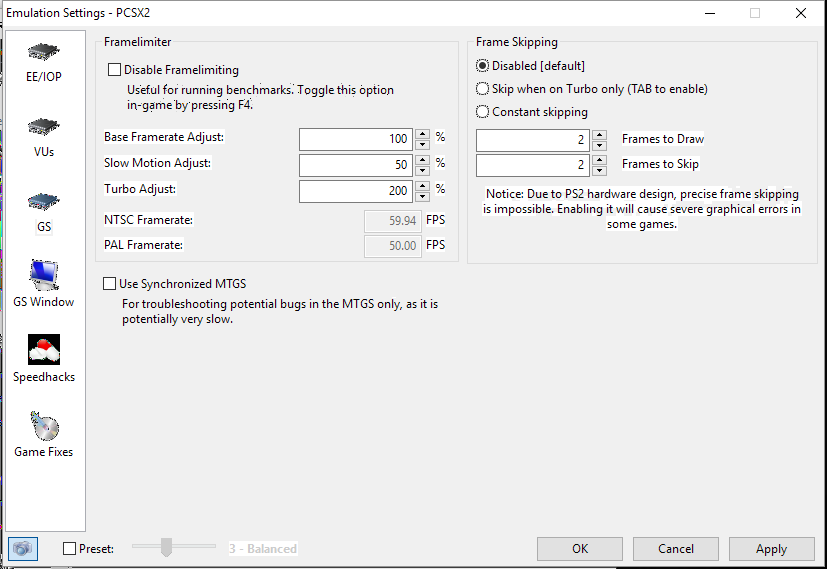Open the GS Window settings page
The height and width of the screenshot is (569, 827).
click(x=44, y=284)
